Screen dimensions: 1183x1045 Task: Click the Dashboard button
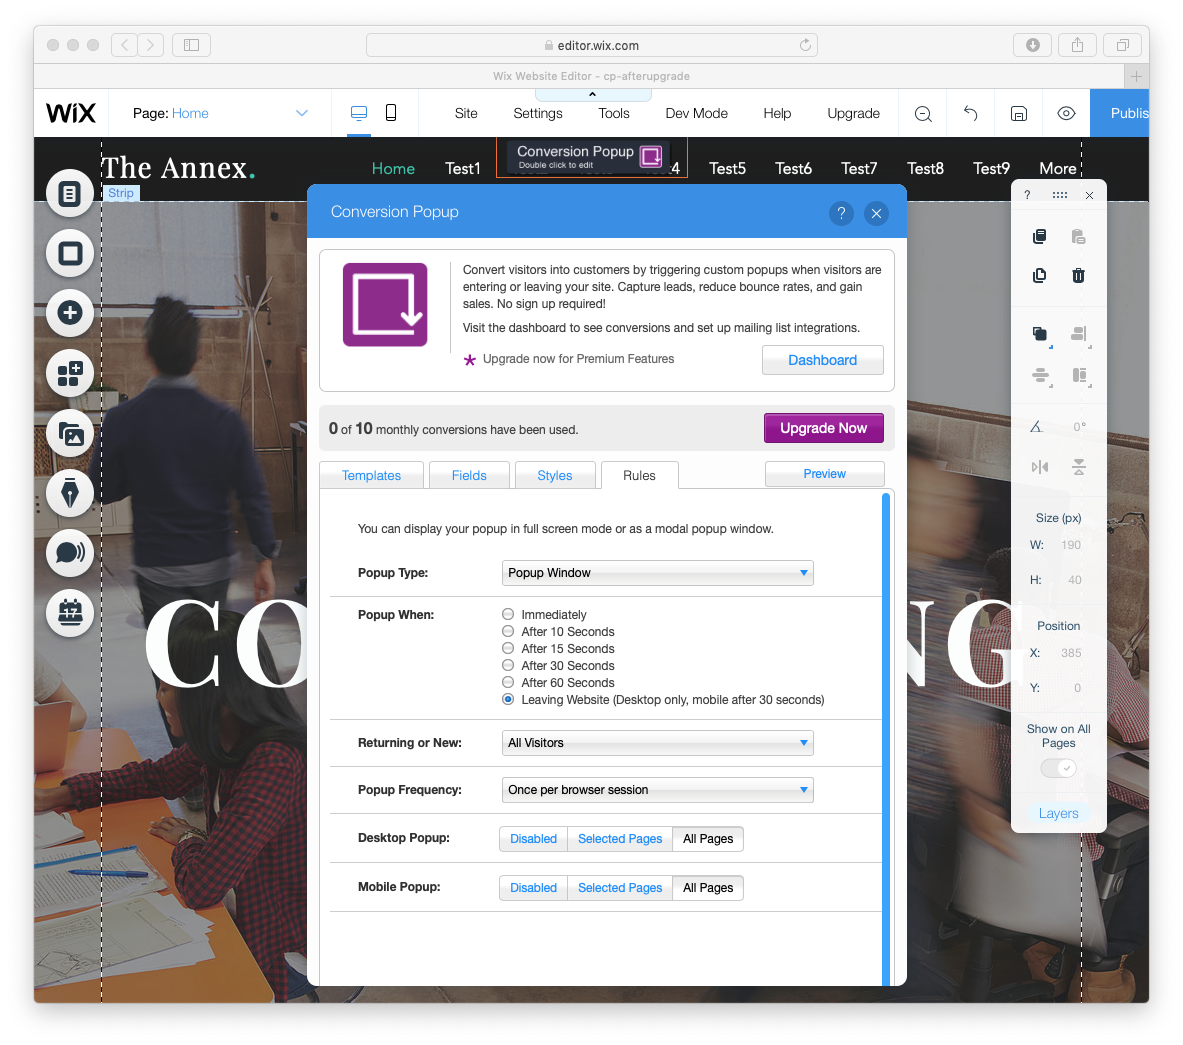[822, 360]
